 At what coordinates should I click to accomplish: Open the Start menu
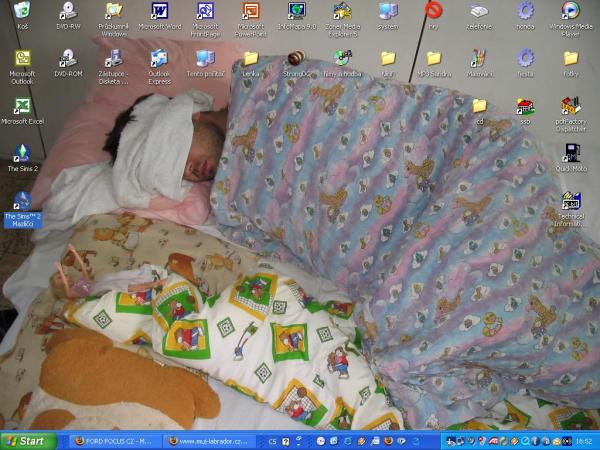(x=28, y=441)
